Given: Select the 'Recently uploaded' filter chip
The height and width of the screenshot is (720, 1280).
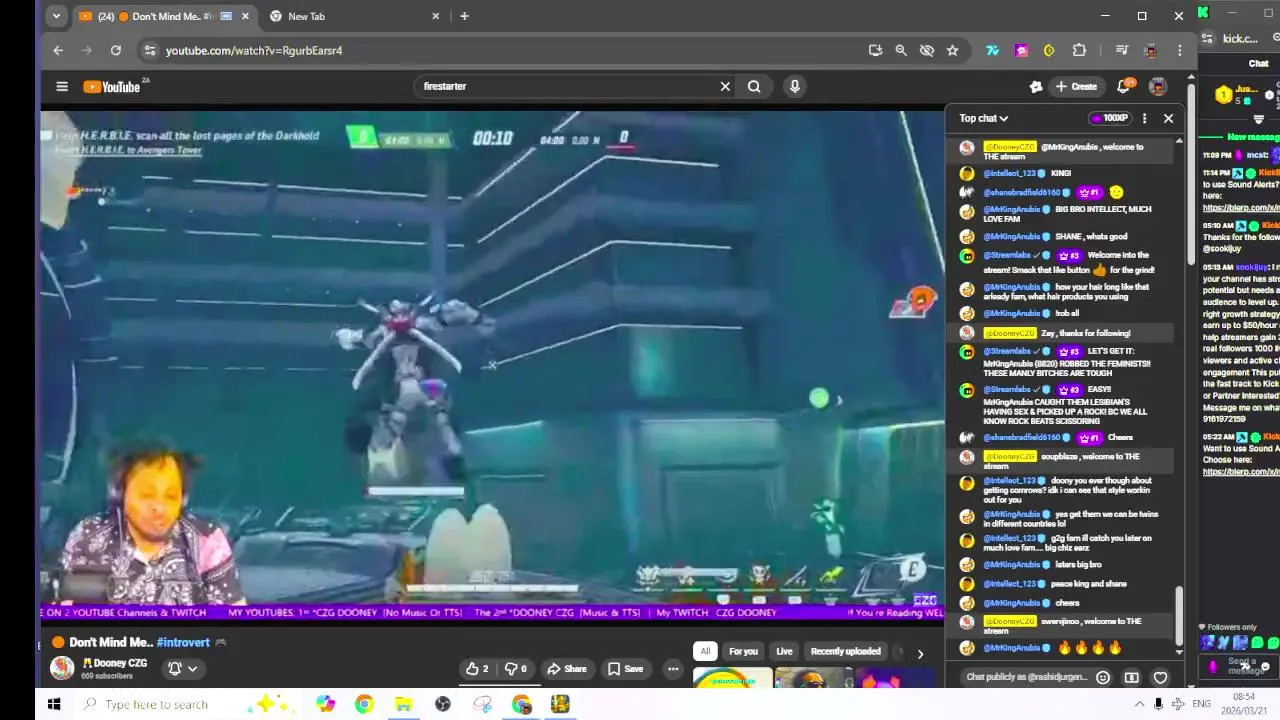Looking at the screenshot, I should tap(845, 651).
